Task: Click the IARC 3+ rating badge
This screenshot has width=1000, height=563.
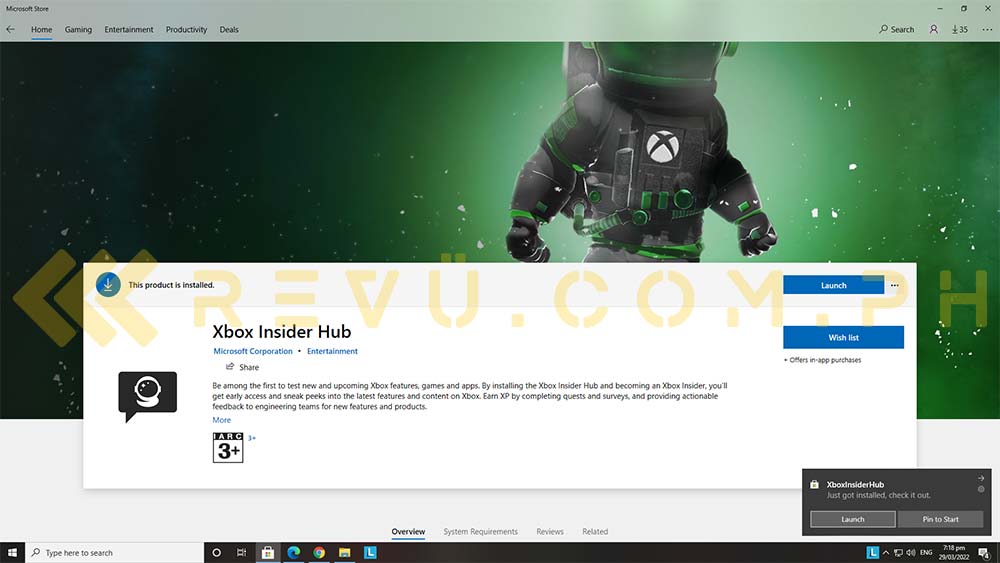Action: tap(228, 447)
